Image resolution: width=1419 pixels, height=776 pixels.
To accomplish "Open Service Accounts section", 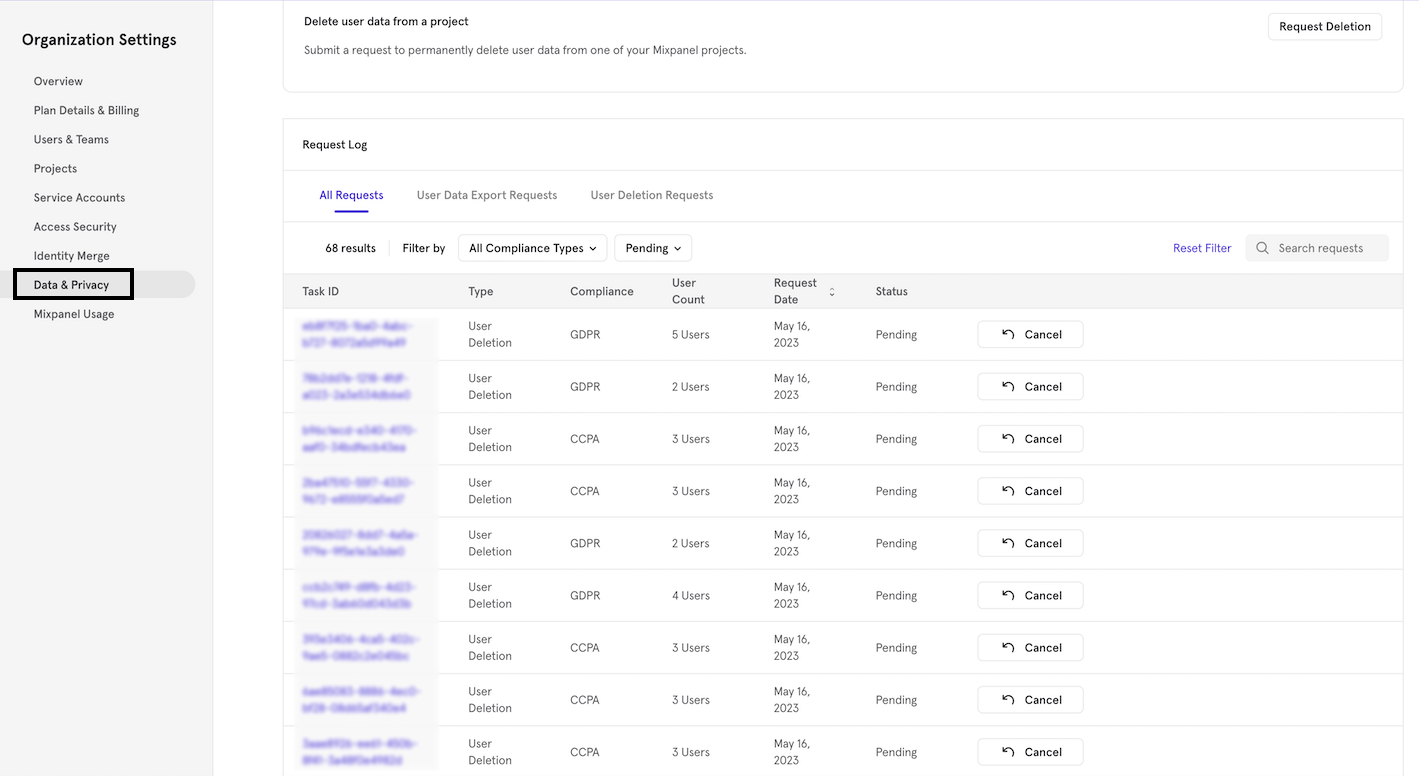I will tap(79, 197).
